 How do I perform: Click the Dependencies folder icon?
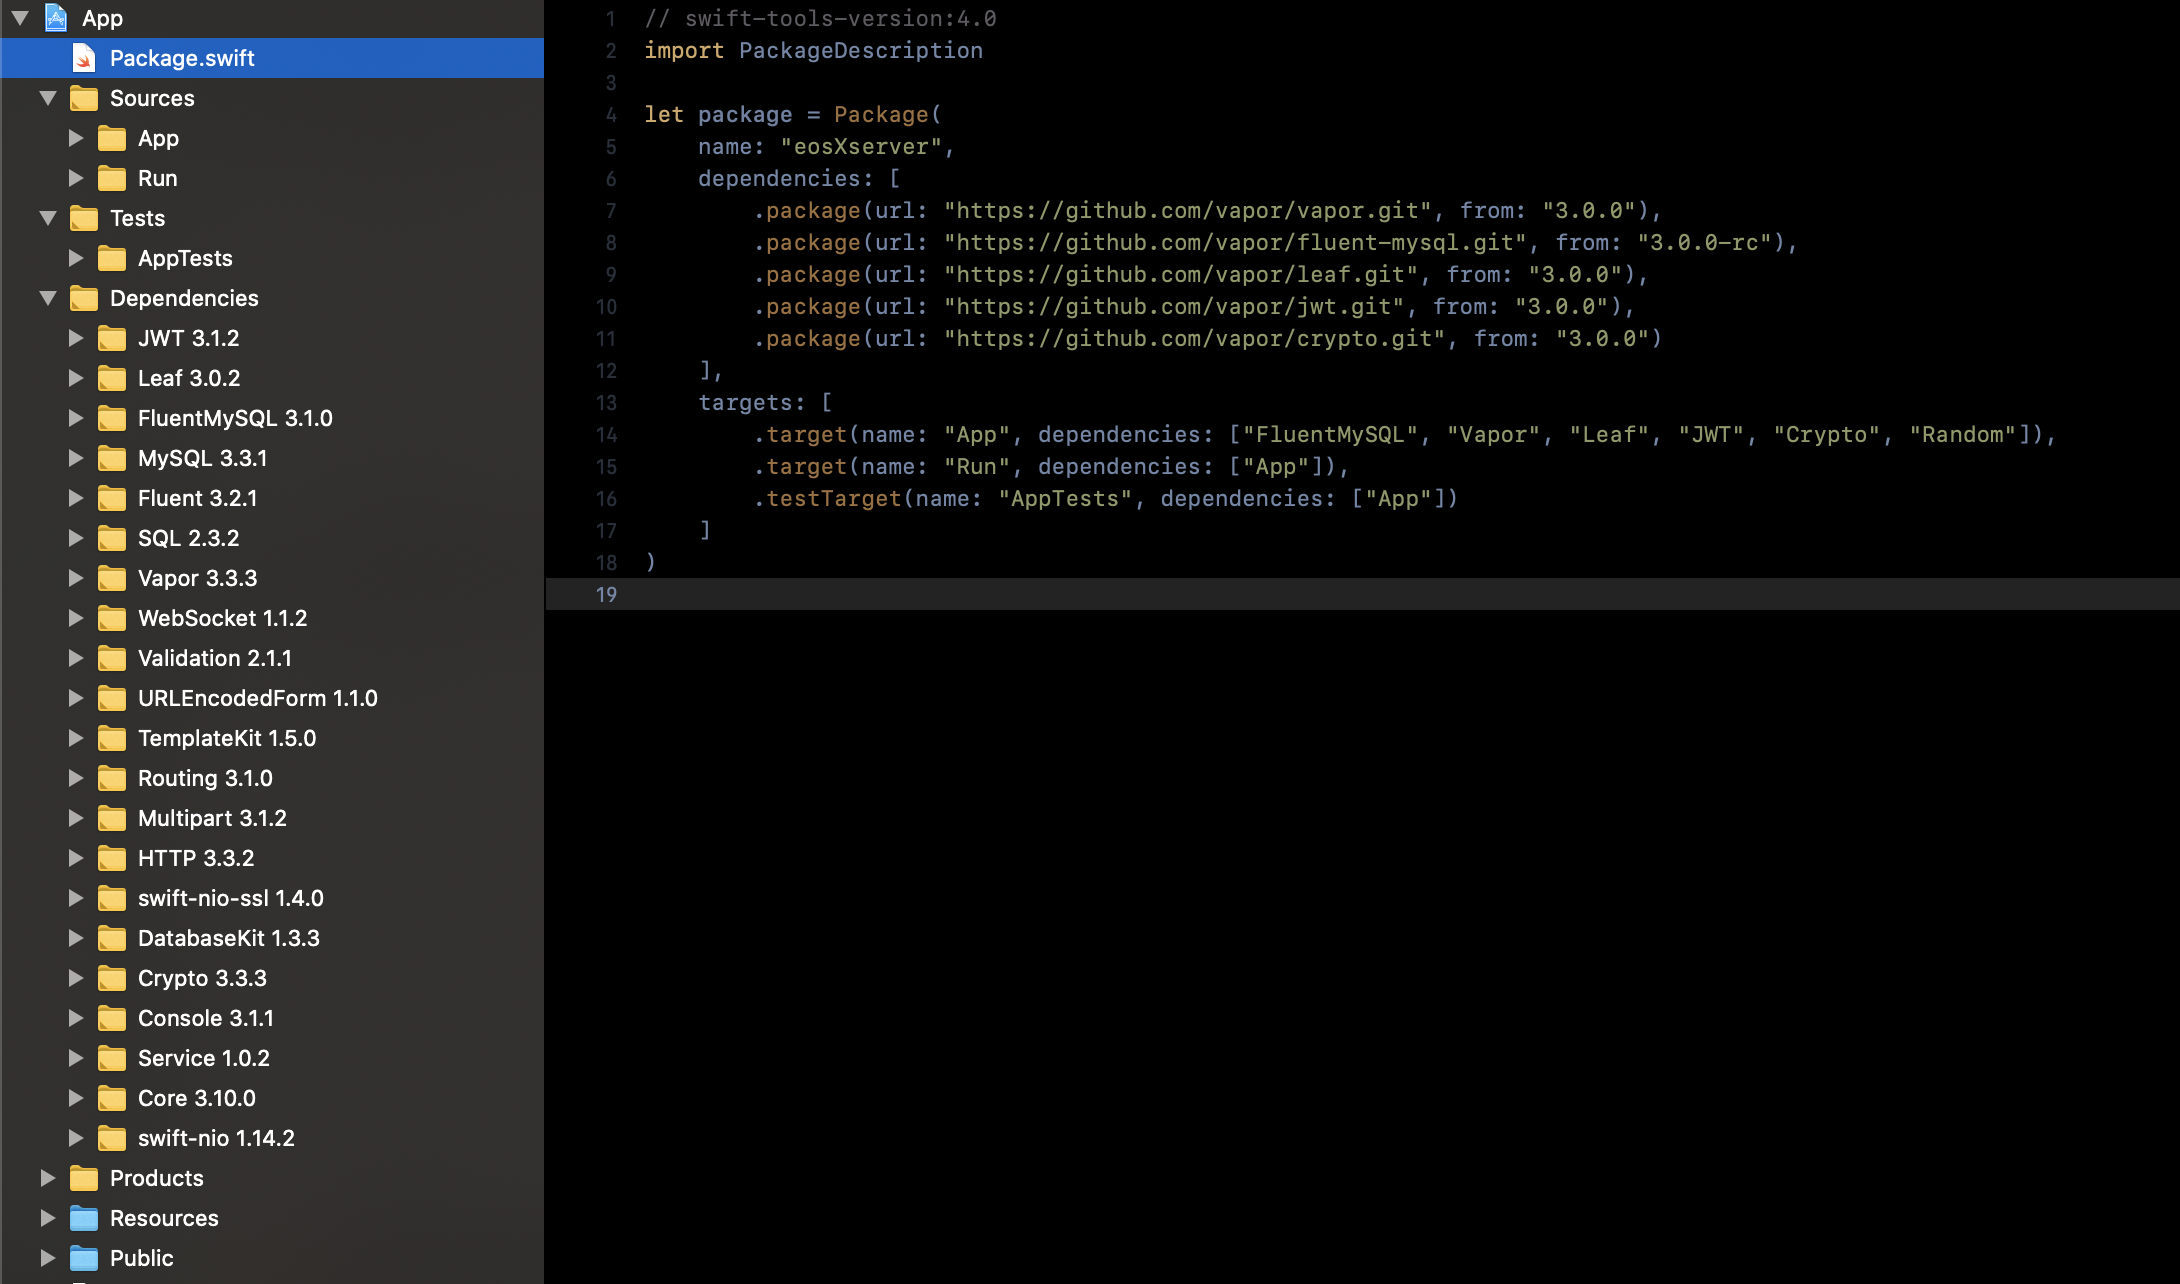[x=86, y=298]
